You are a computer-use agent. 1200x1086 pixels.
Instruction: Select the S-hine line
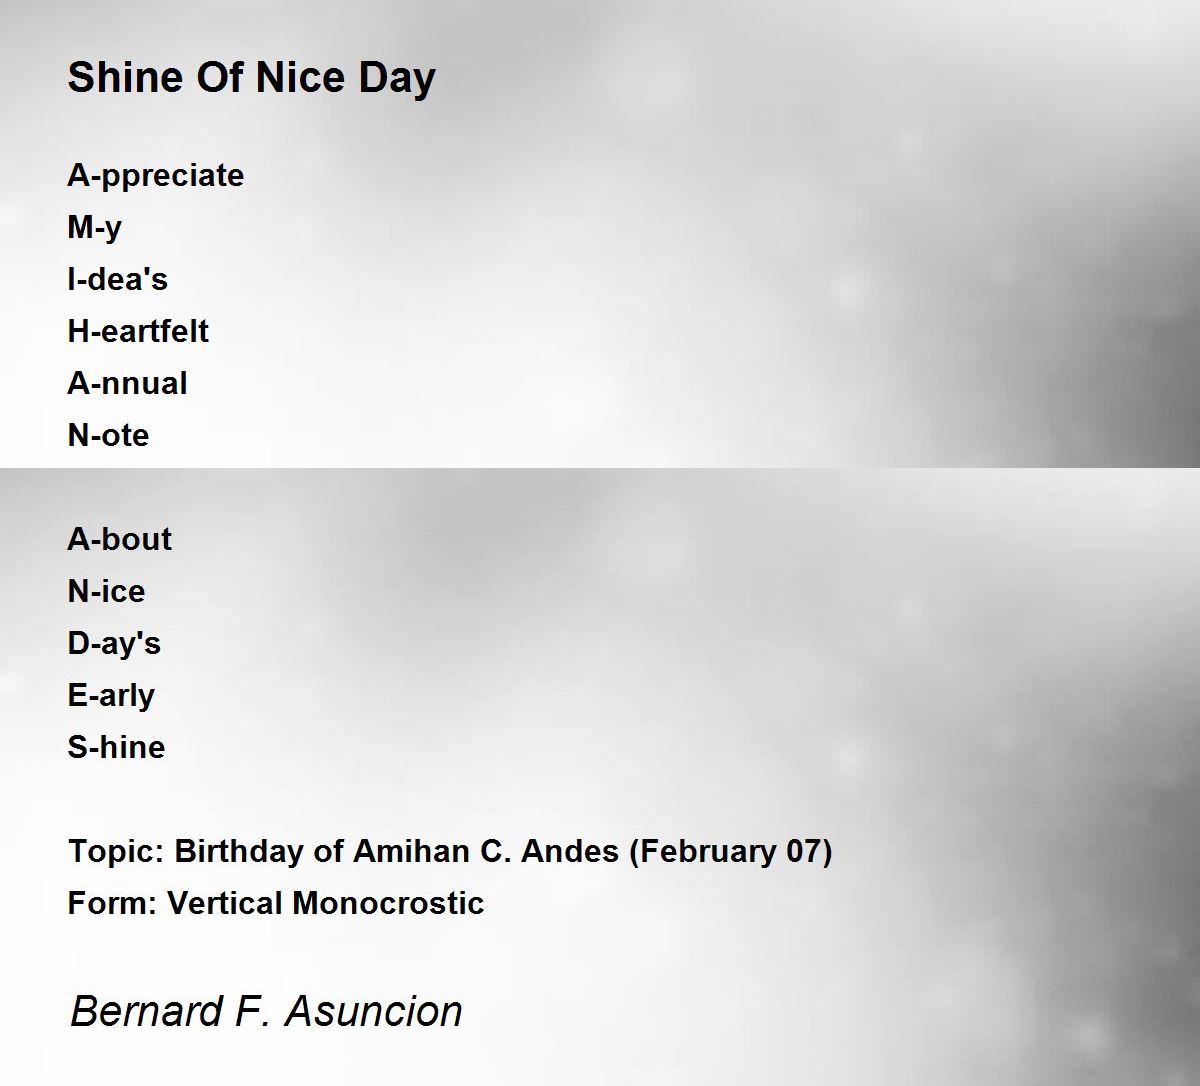coord(116,747)
